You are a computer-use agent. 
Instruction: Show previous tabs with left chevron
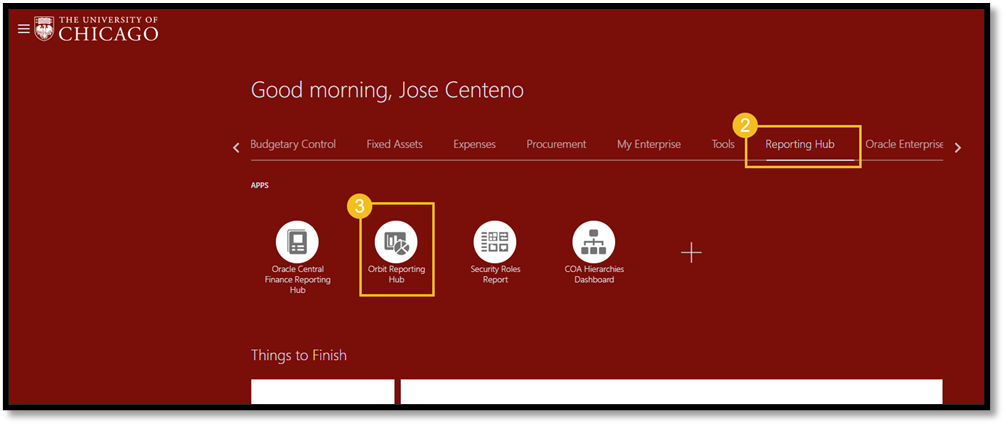pyautogui.click(x=236, y=148)
